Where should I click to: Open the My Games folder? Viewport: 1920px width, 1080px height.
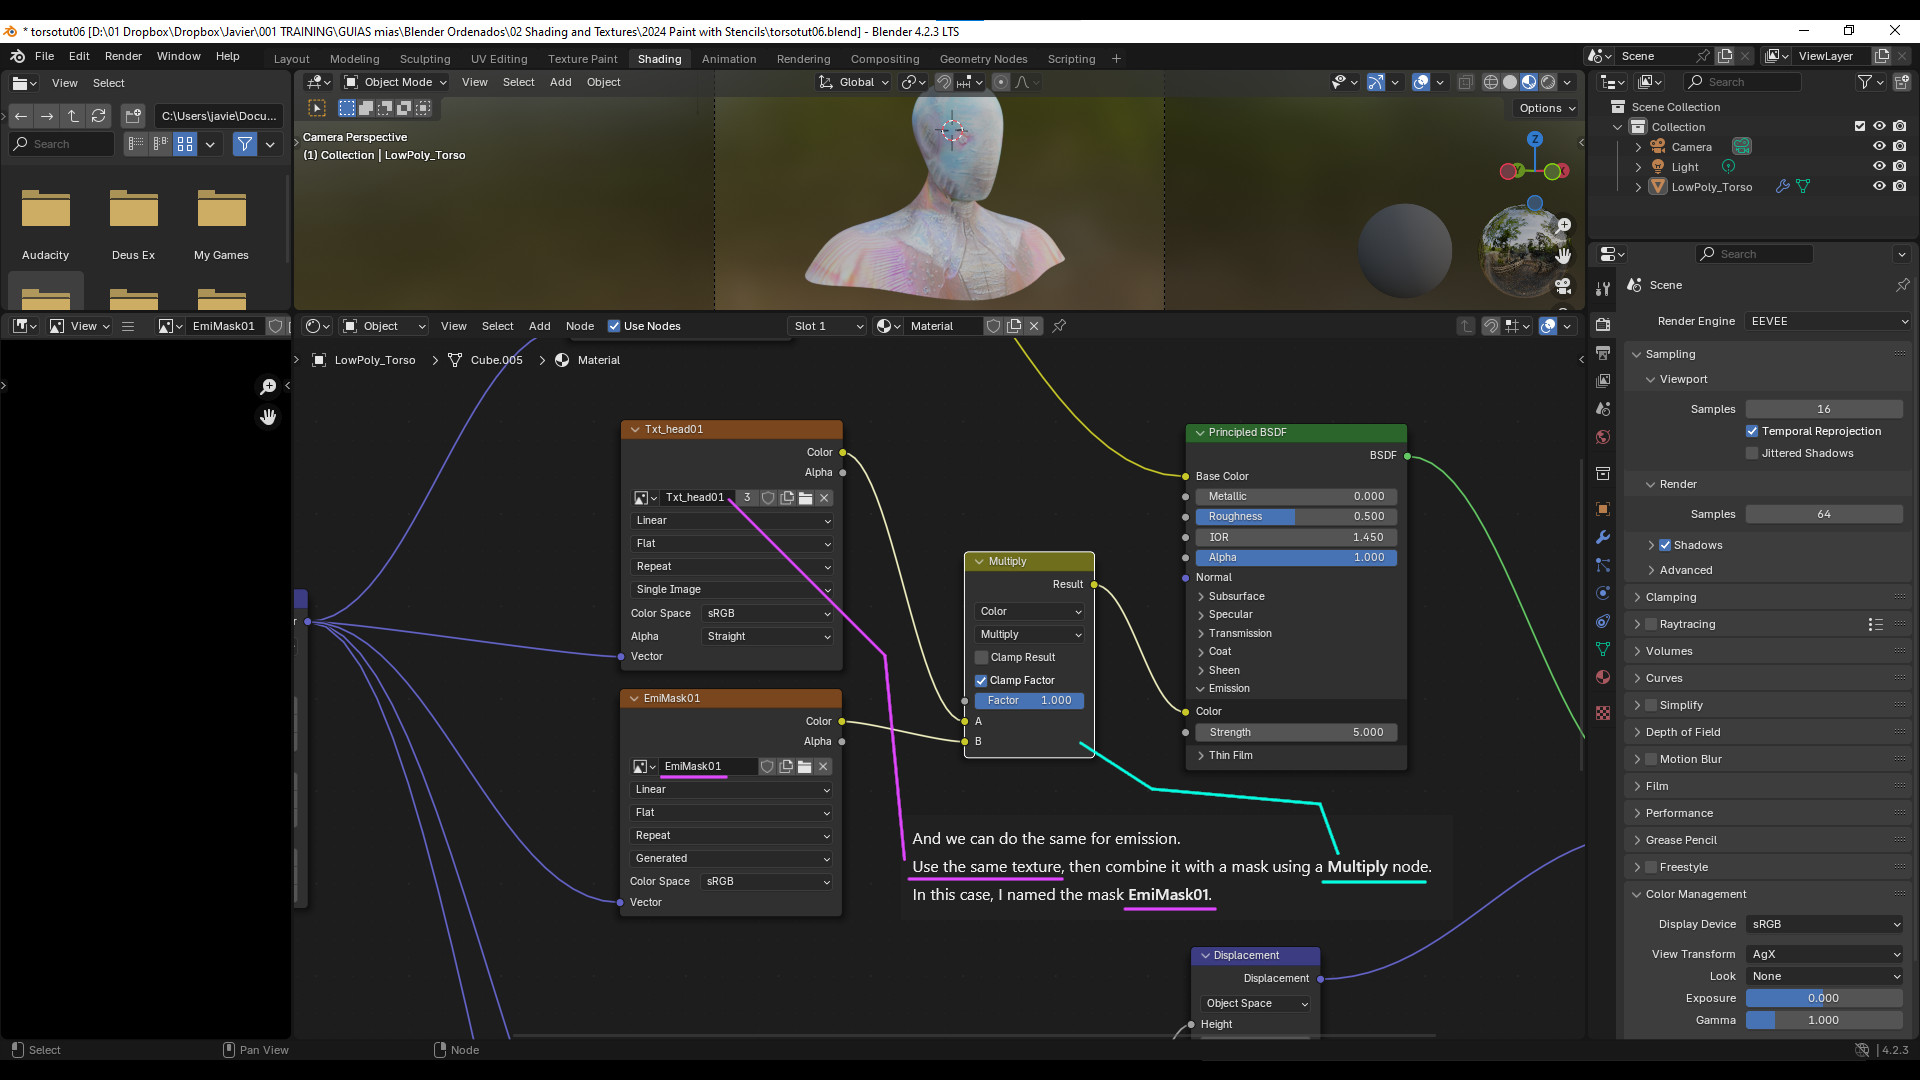coord(222,223)
